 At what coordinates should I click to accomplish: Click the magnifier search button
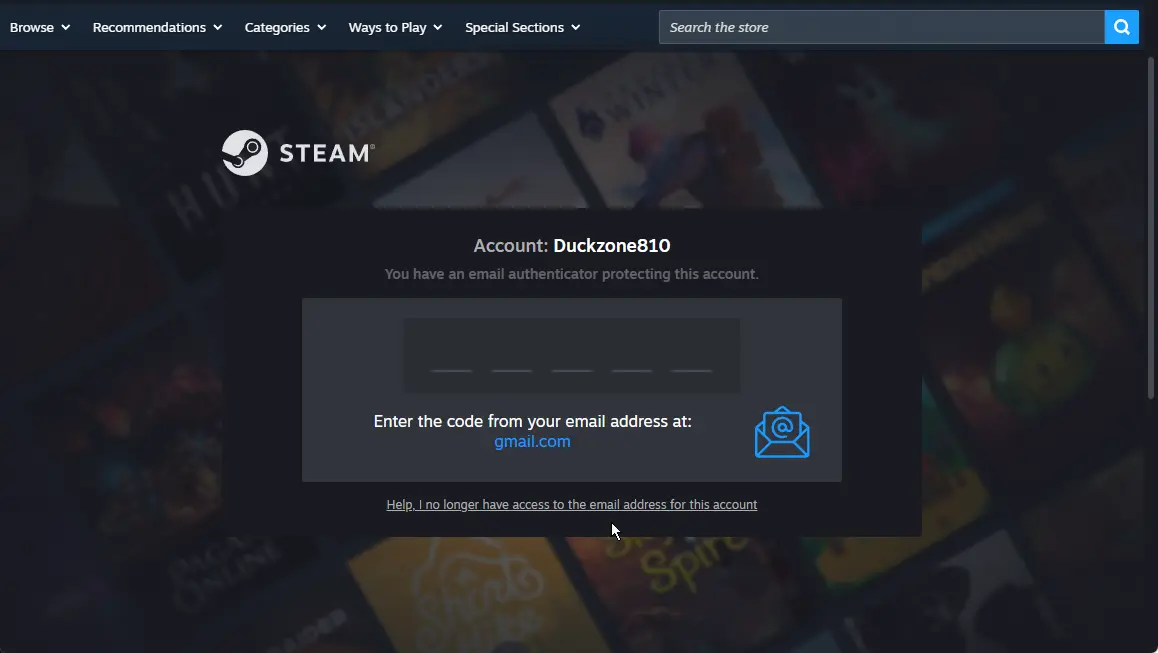pyautogui.click(x=1121, y=27)
